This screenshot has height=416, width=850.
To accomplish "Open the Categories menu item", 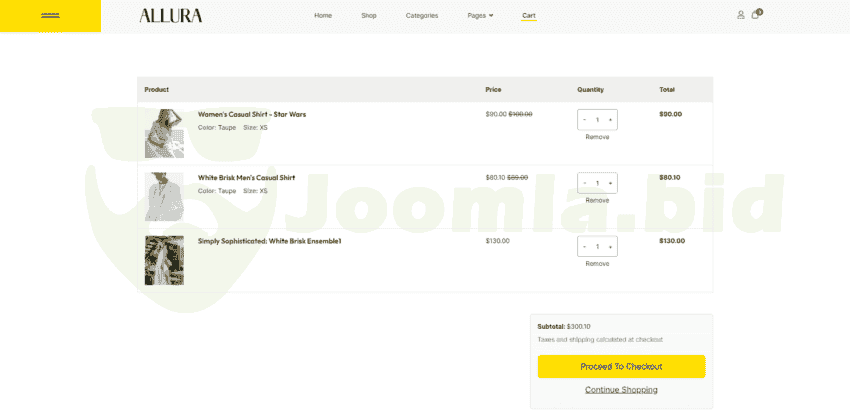I will [422, 15].
